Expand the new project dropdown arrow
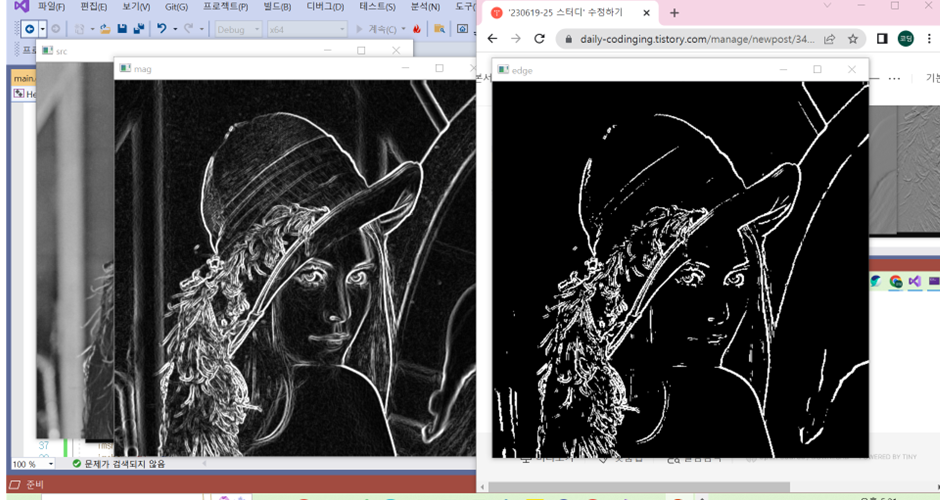Image resolution: width=940 pixels, height=500 pixels. (92, 29)
